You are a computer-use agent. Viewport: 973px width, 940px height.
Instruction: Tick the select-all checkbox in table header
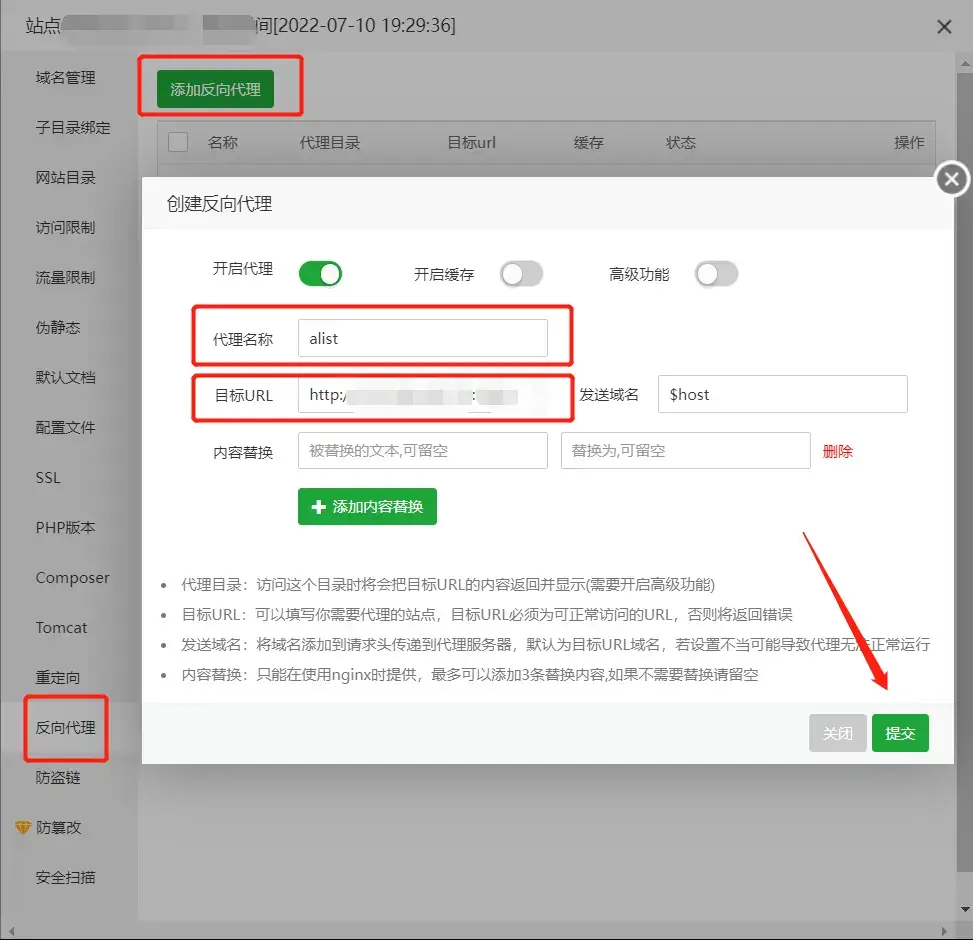coord(178,142)
